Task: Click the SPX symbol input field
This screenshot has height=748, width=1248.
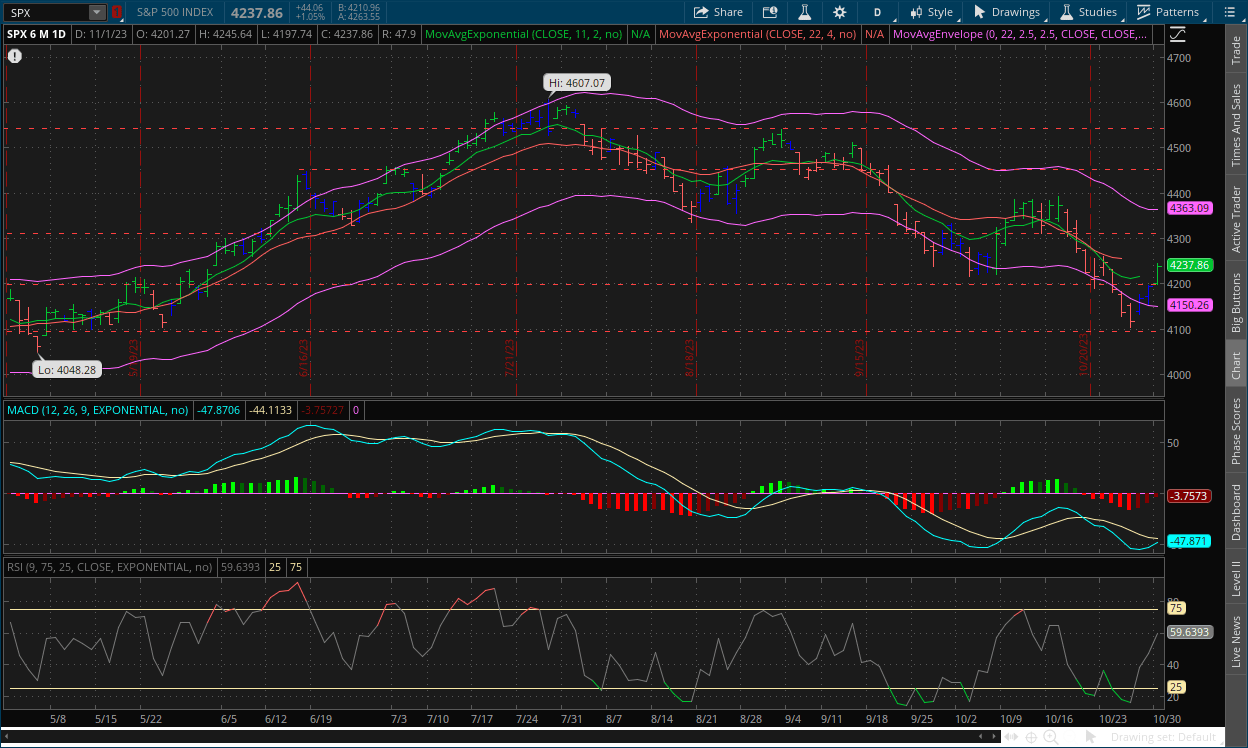Action: click(x=46, y=12)
